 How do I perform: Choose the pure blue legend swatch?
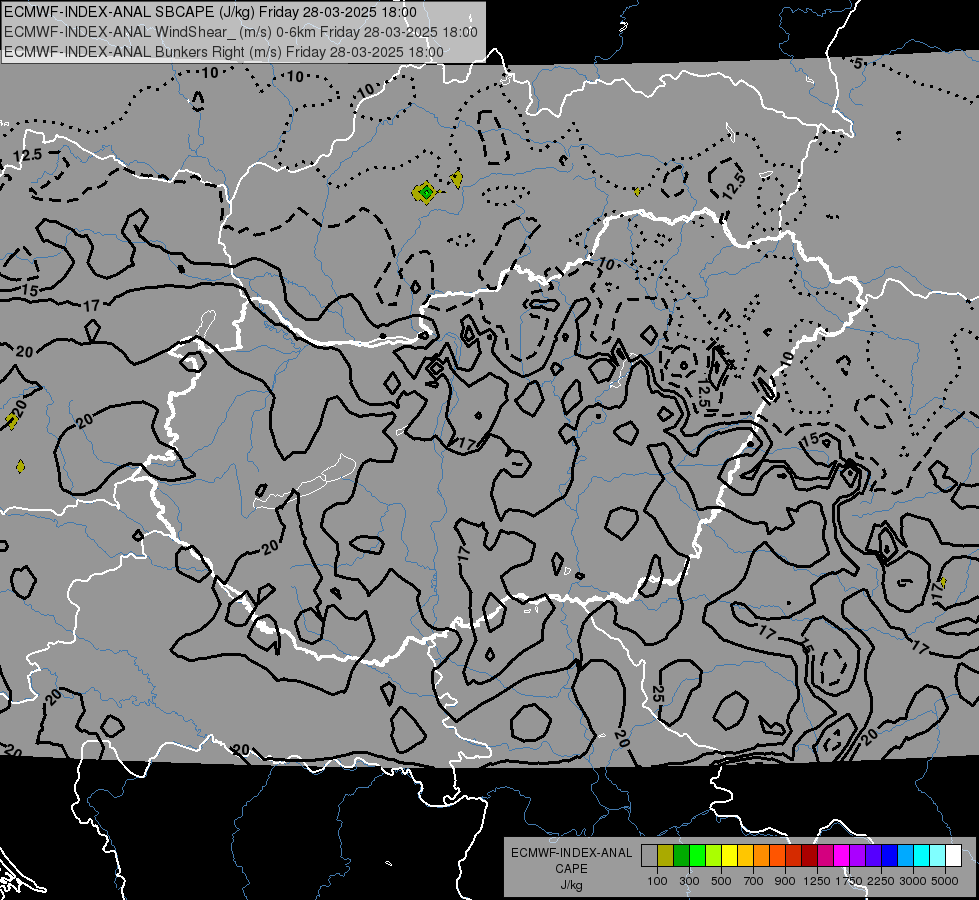coord(890,855)
